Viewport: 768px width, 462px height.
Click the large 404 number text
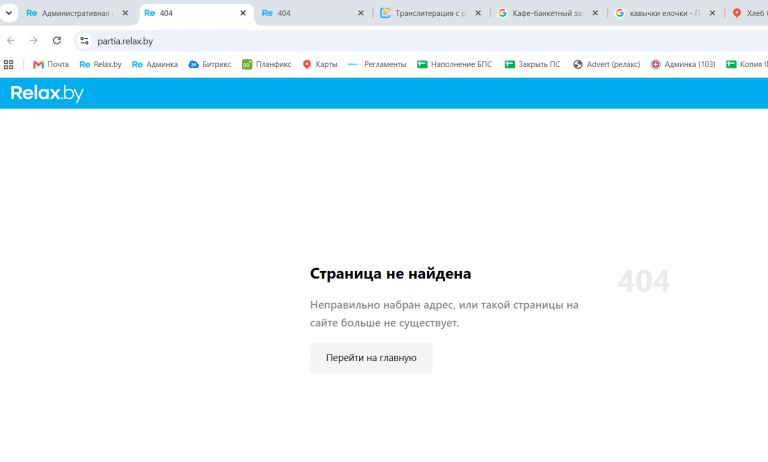pos(644,281)
